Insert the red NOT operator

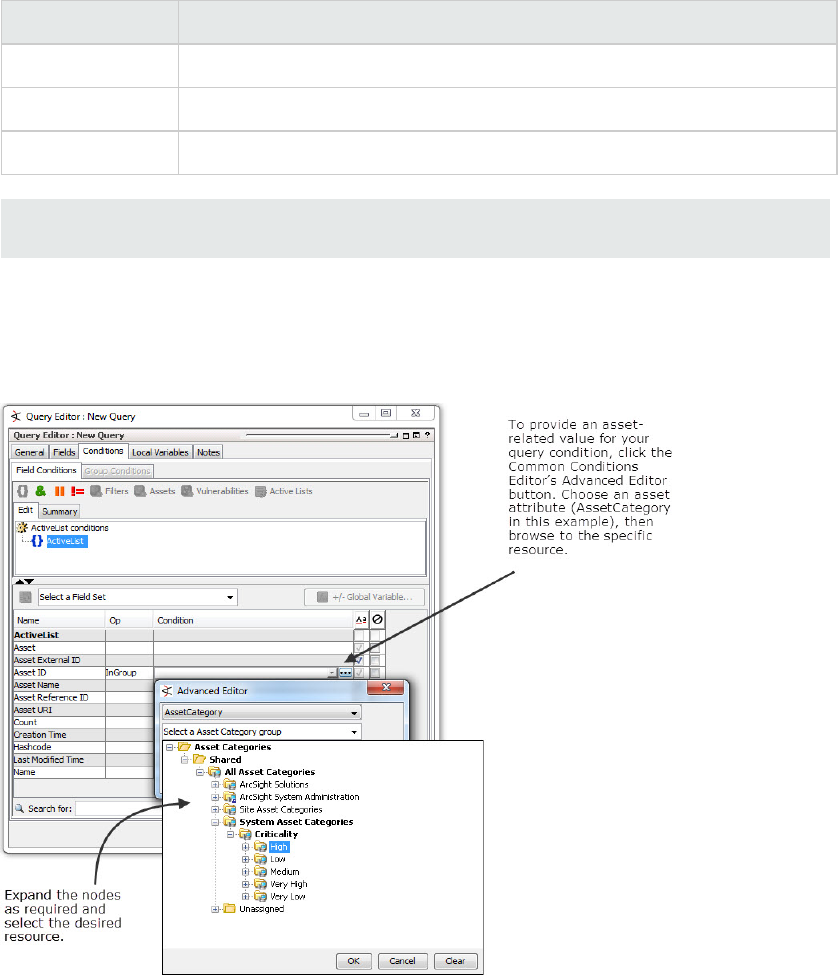point(77,491)
